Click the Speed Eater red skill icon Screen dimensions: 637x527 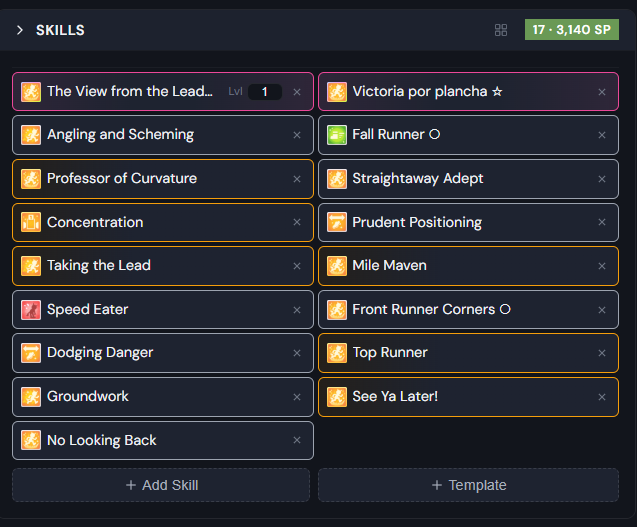(x=31, y=310)
